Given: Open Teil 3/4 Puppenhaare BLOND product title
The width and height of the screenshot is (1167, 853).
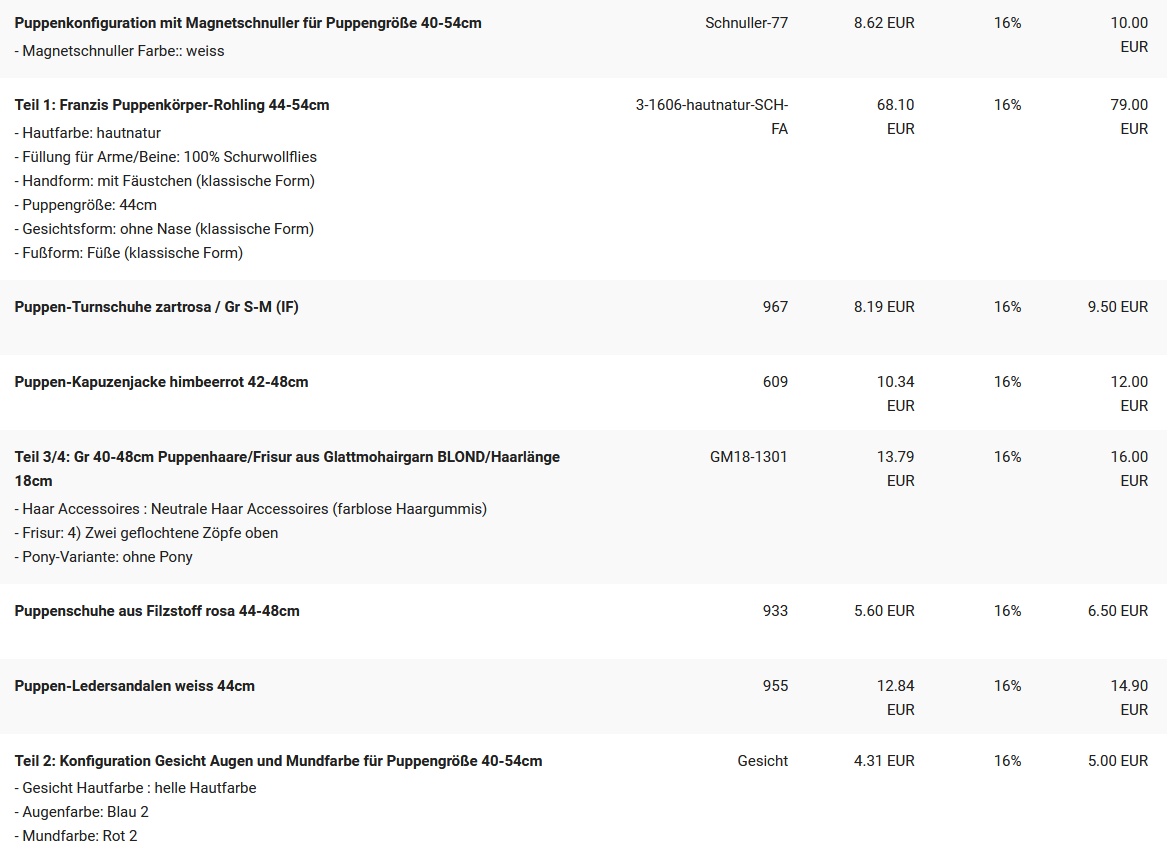Looking at the screenshot, I should pyautogui.click(x=287, y=469).
